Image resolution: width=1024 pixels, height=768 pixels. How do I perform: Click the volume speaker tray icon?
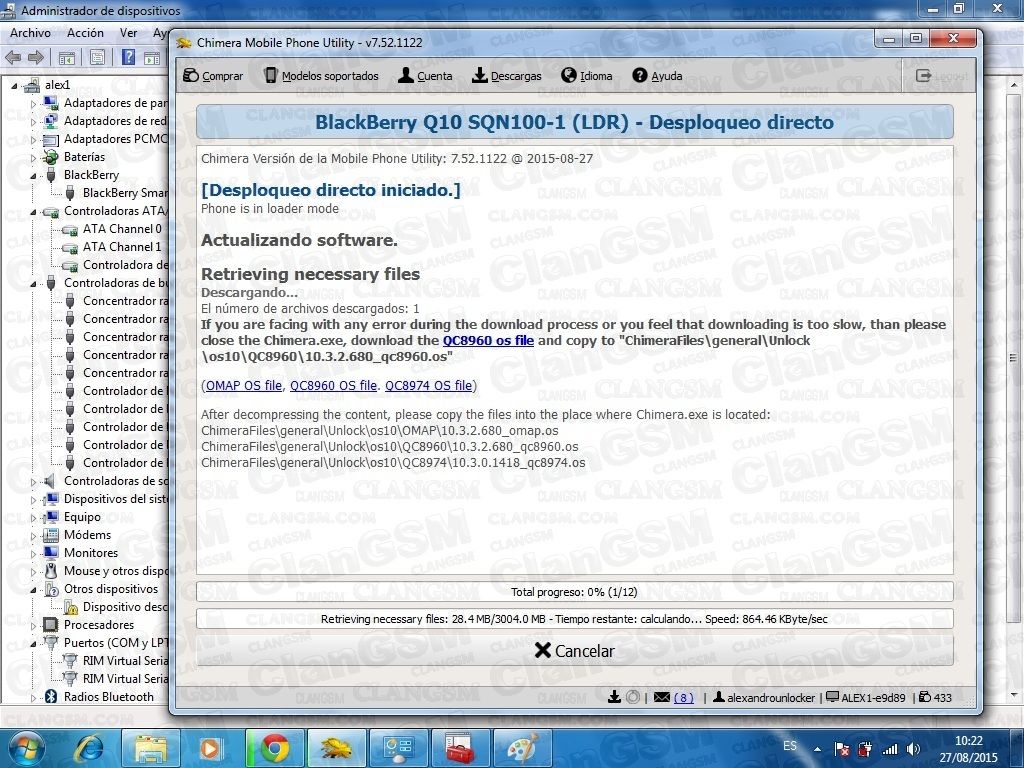[x=914, y=749]
